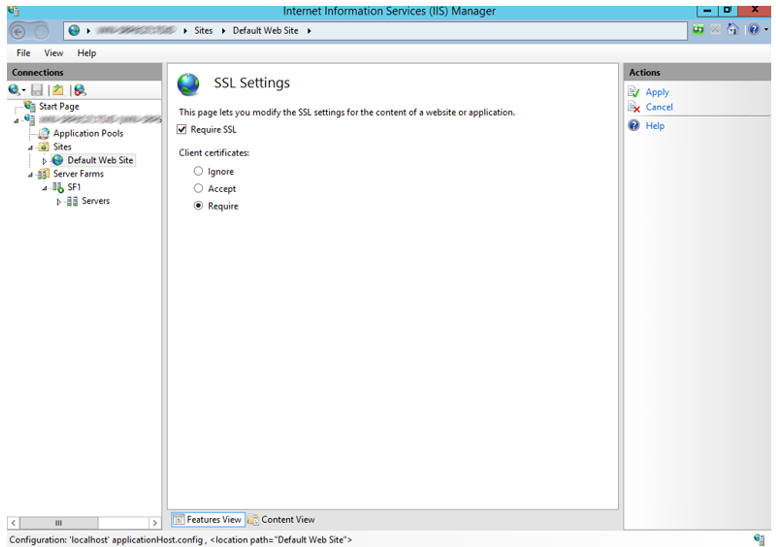
Task: Click the Application Pools icon
Action: pos(44,133)
